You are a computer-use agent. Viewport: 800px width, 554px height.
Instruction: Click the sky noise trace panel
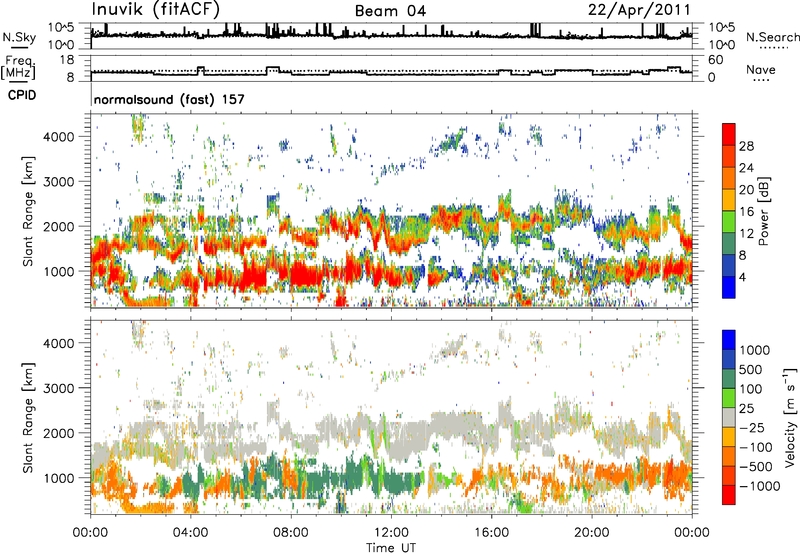point(391,36)
